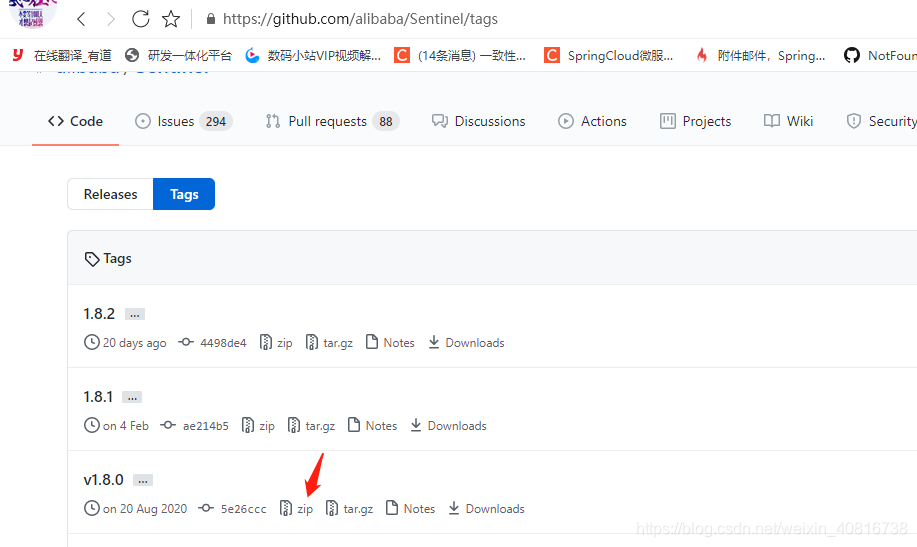The height and width of the screenshot is (547, 917).
Task: Go forward with the browser forward arrow
Action: click(111, 19)
